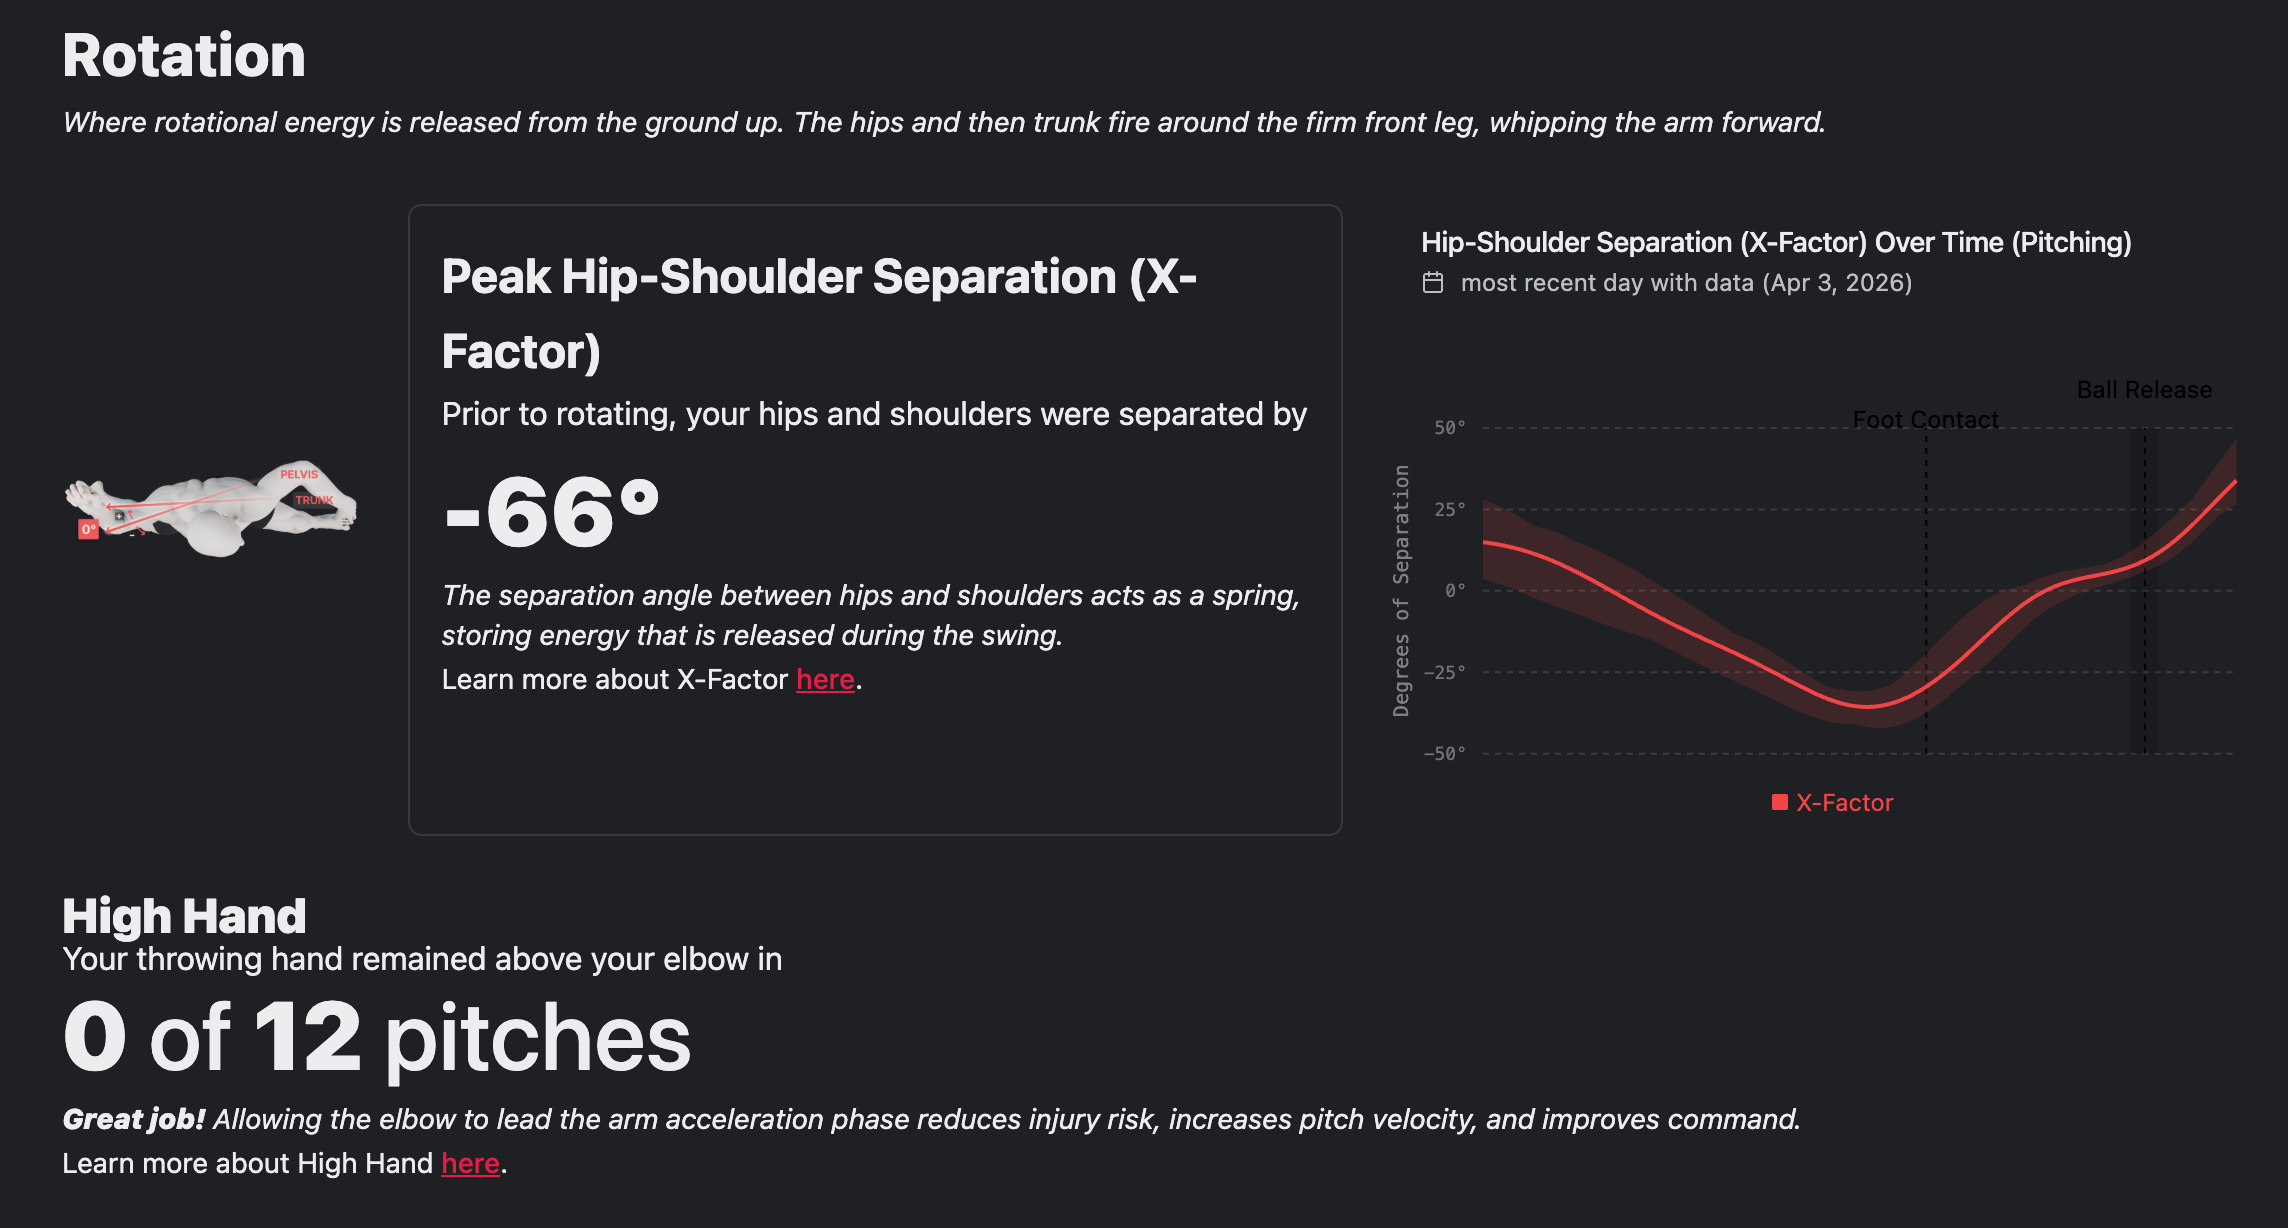Click the most recent day date text
2288x1228 pixels.
(1686, 283)
